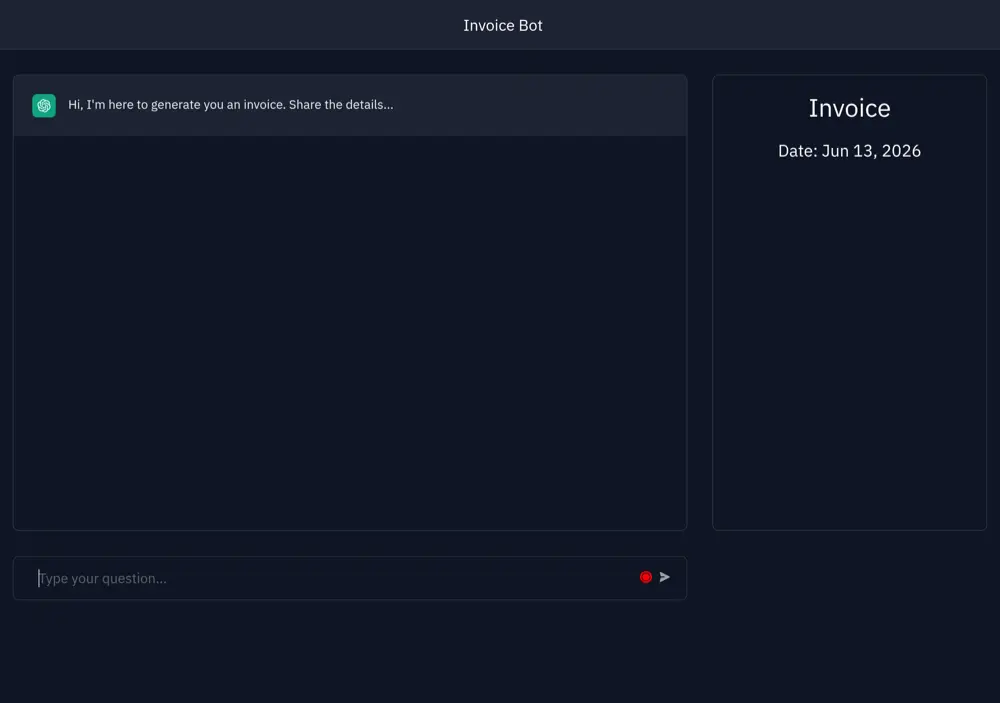Click the 'Date: Jun 13, 2026' text

849,151
